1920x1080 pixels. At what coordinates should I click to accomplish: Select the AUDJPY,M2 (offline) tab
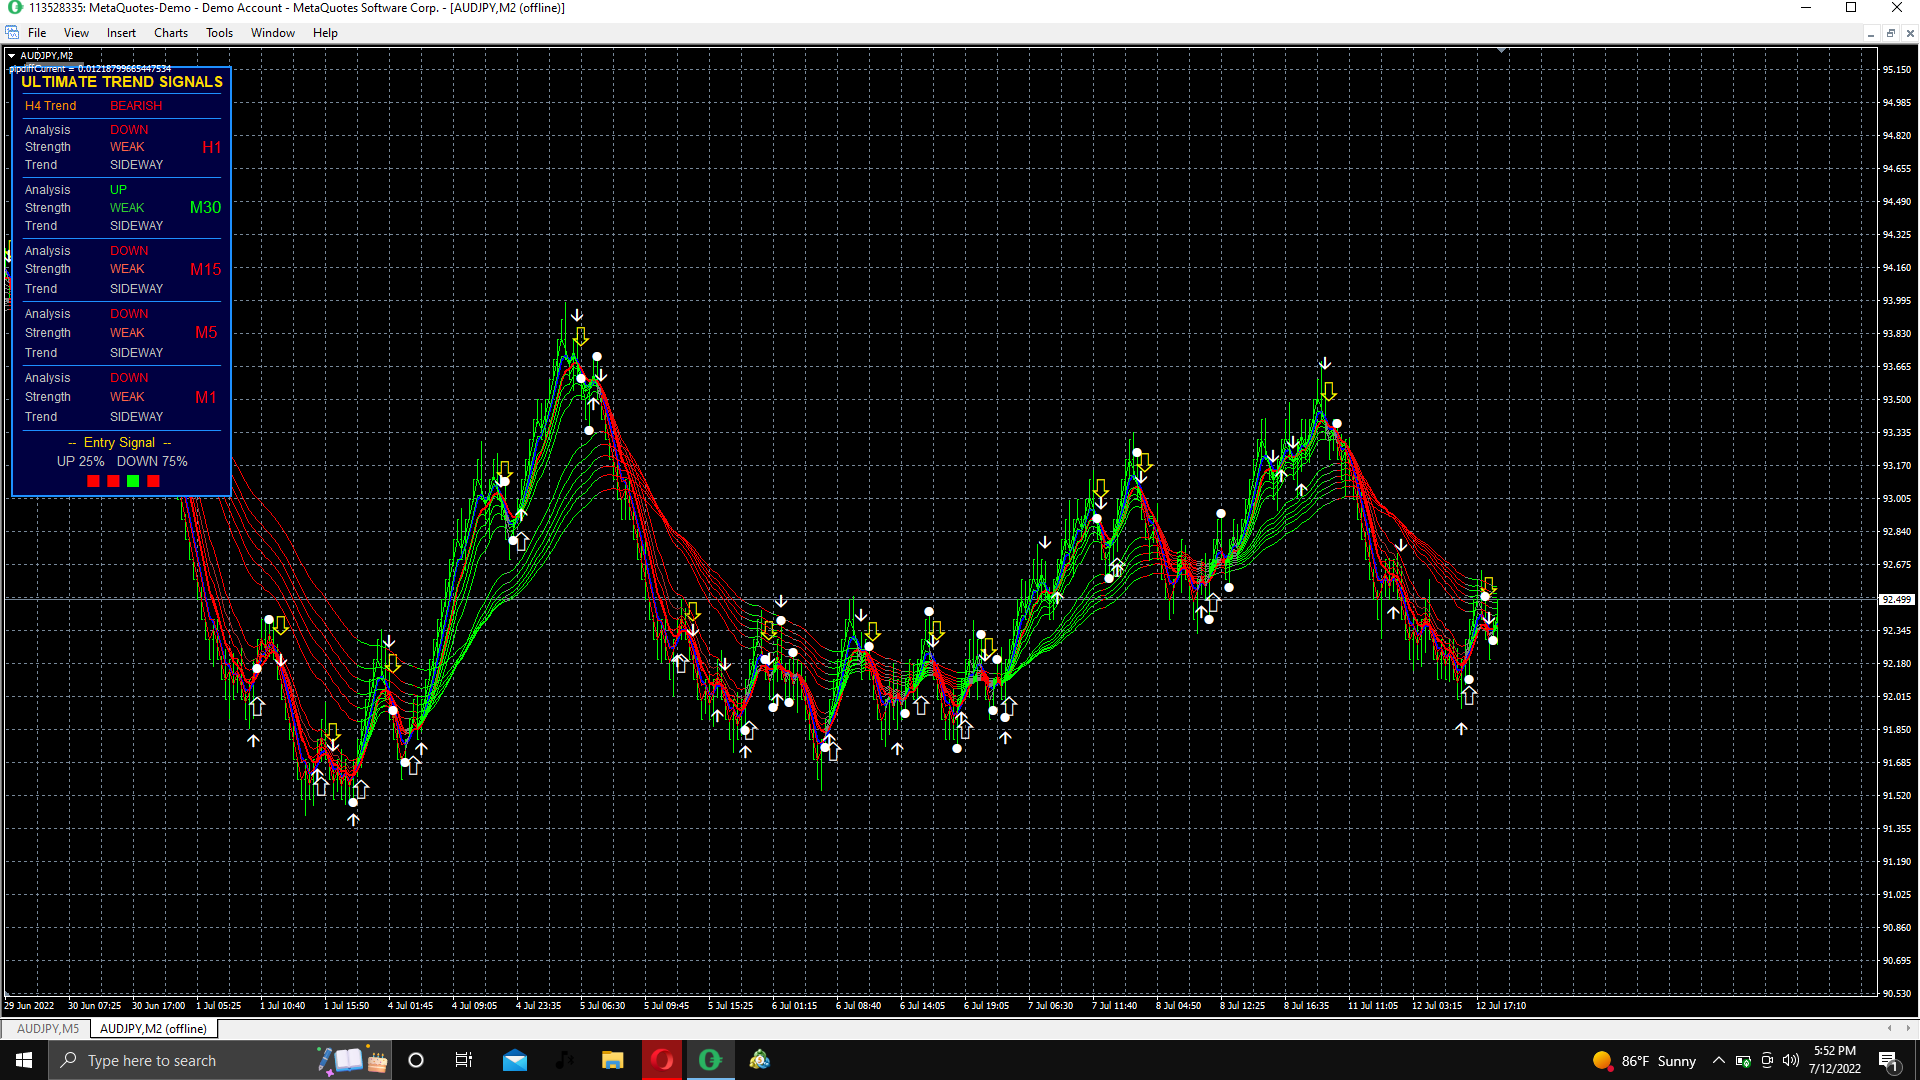point(153,1029)
